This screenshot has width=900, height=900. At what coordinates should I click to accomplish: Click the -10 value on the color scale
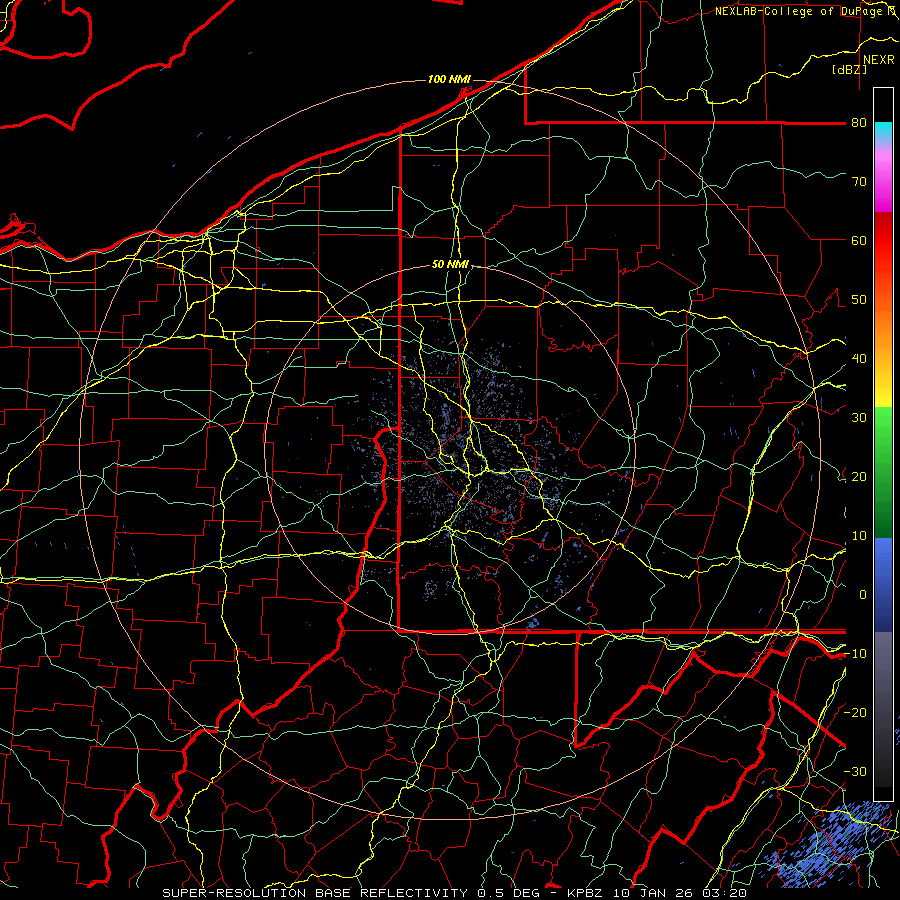[x=855, y=654]
